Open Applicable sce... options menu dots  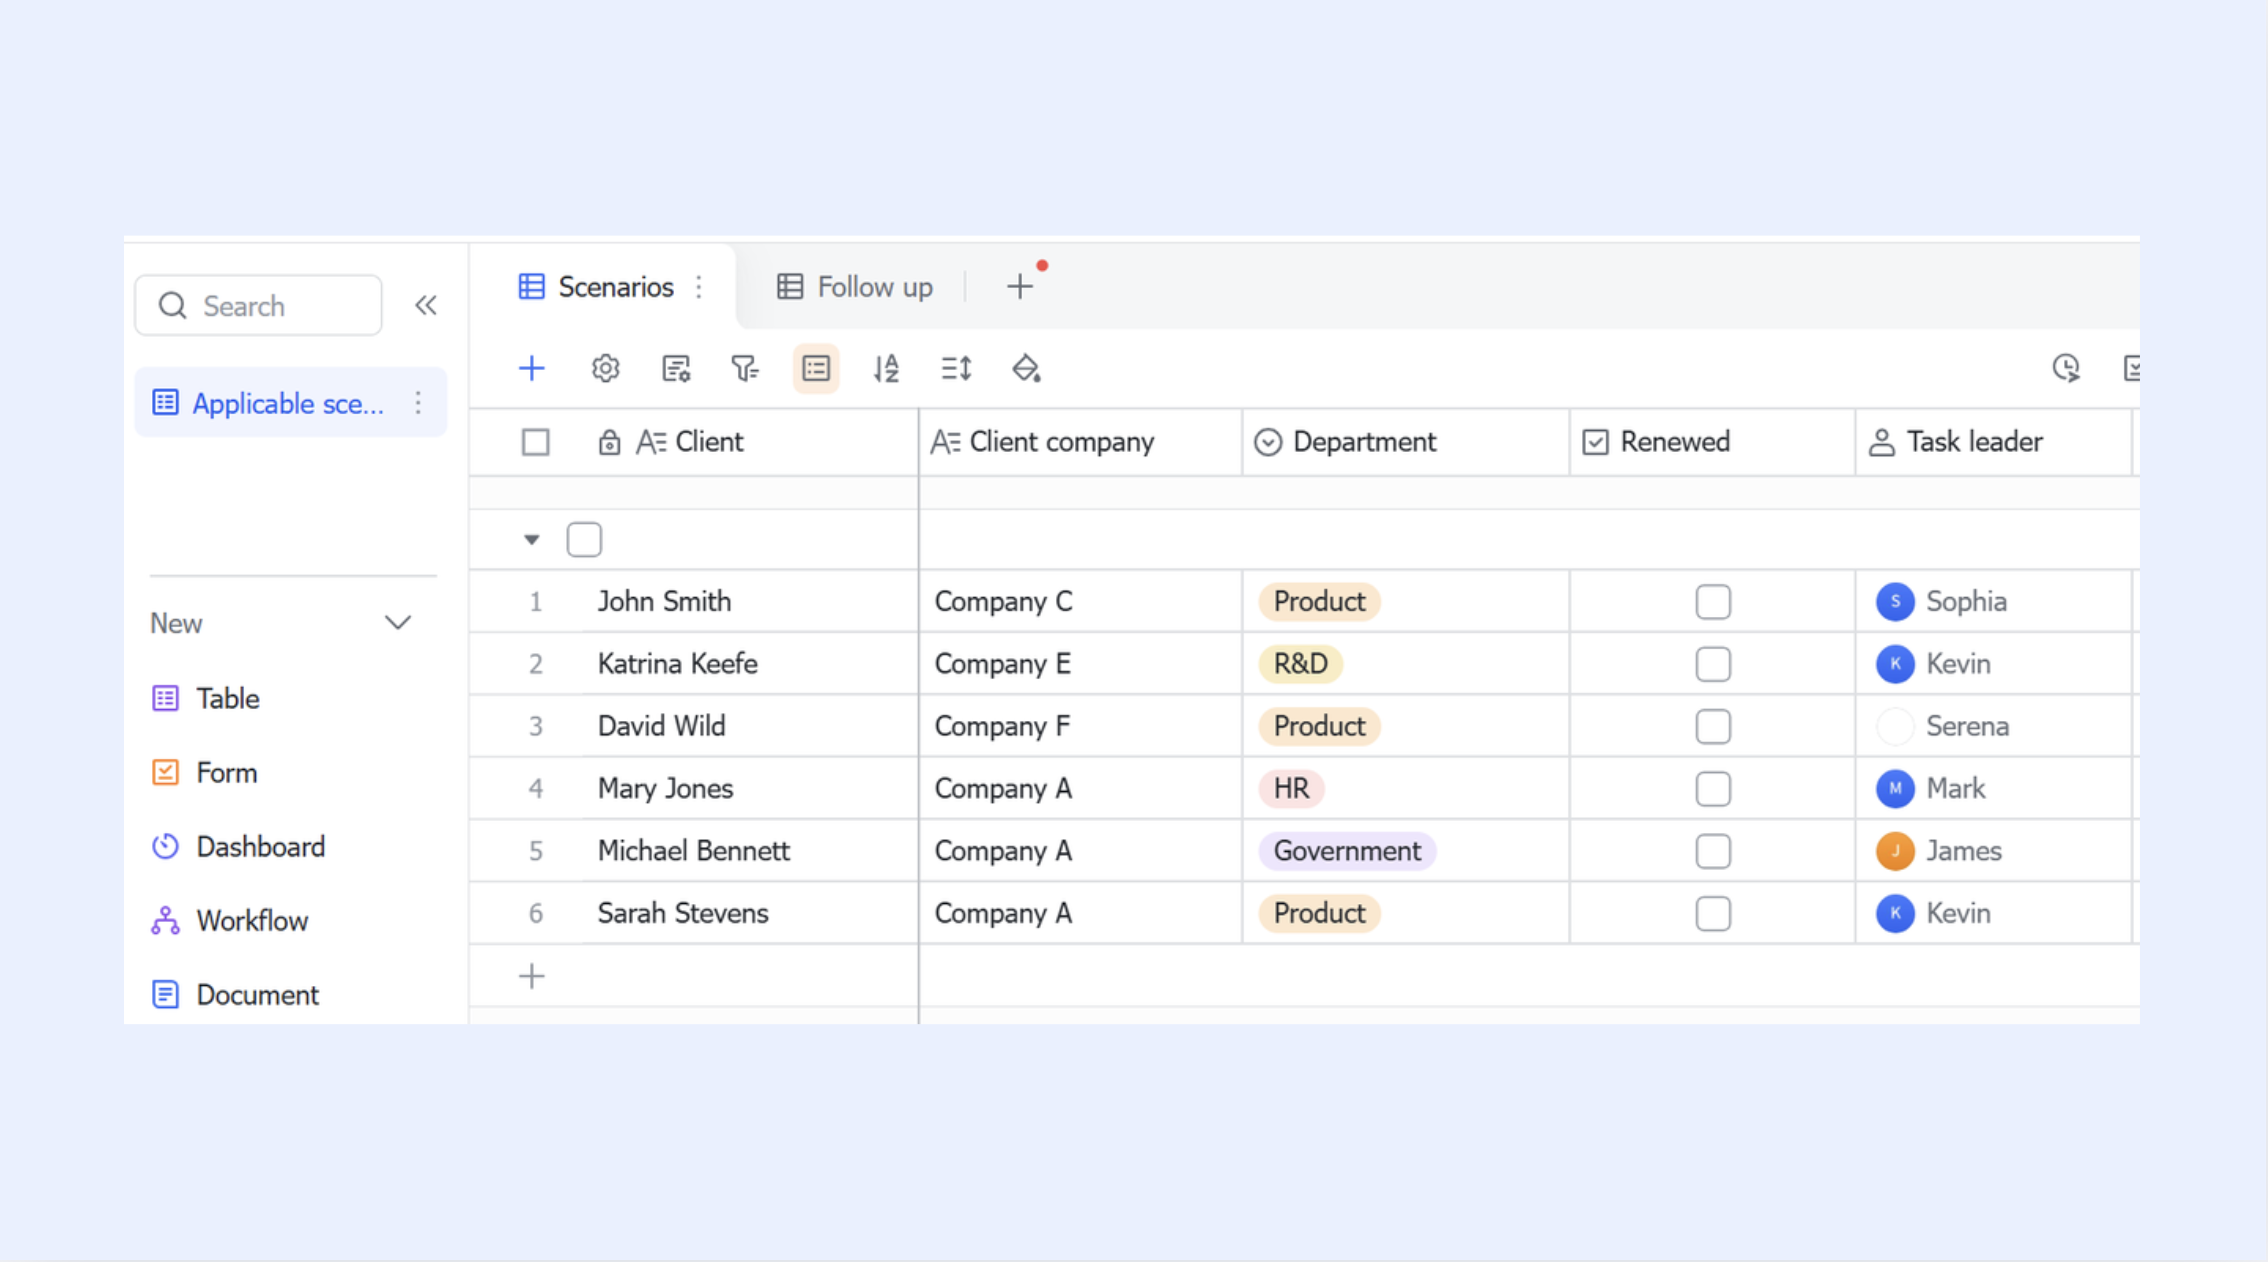418,403
